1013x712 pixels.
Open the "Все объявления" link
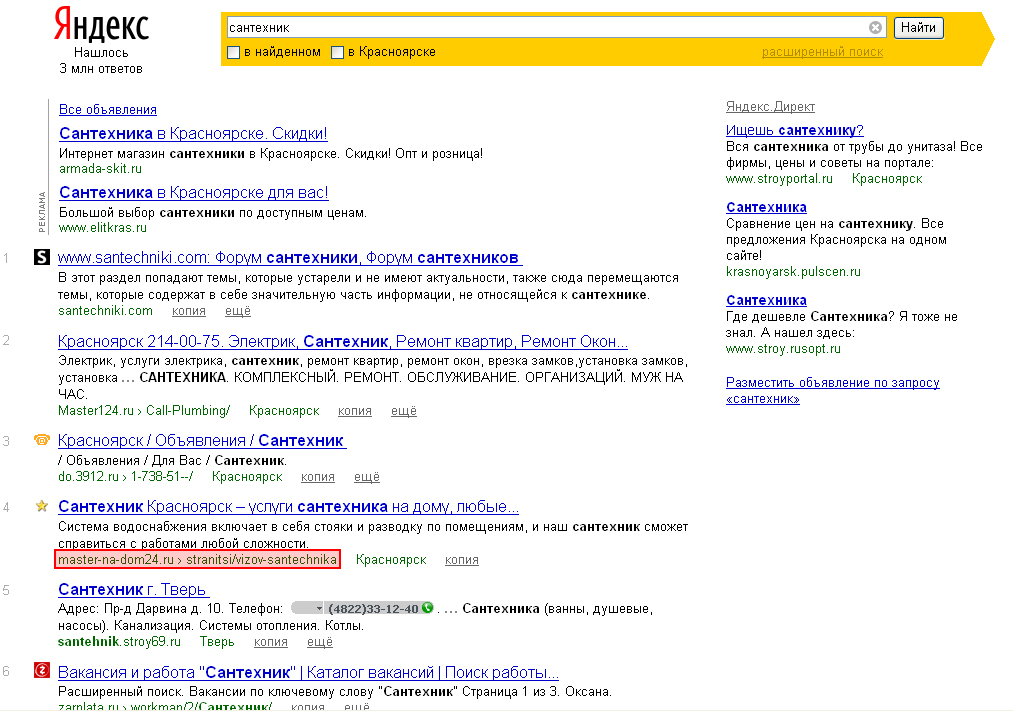108,110
